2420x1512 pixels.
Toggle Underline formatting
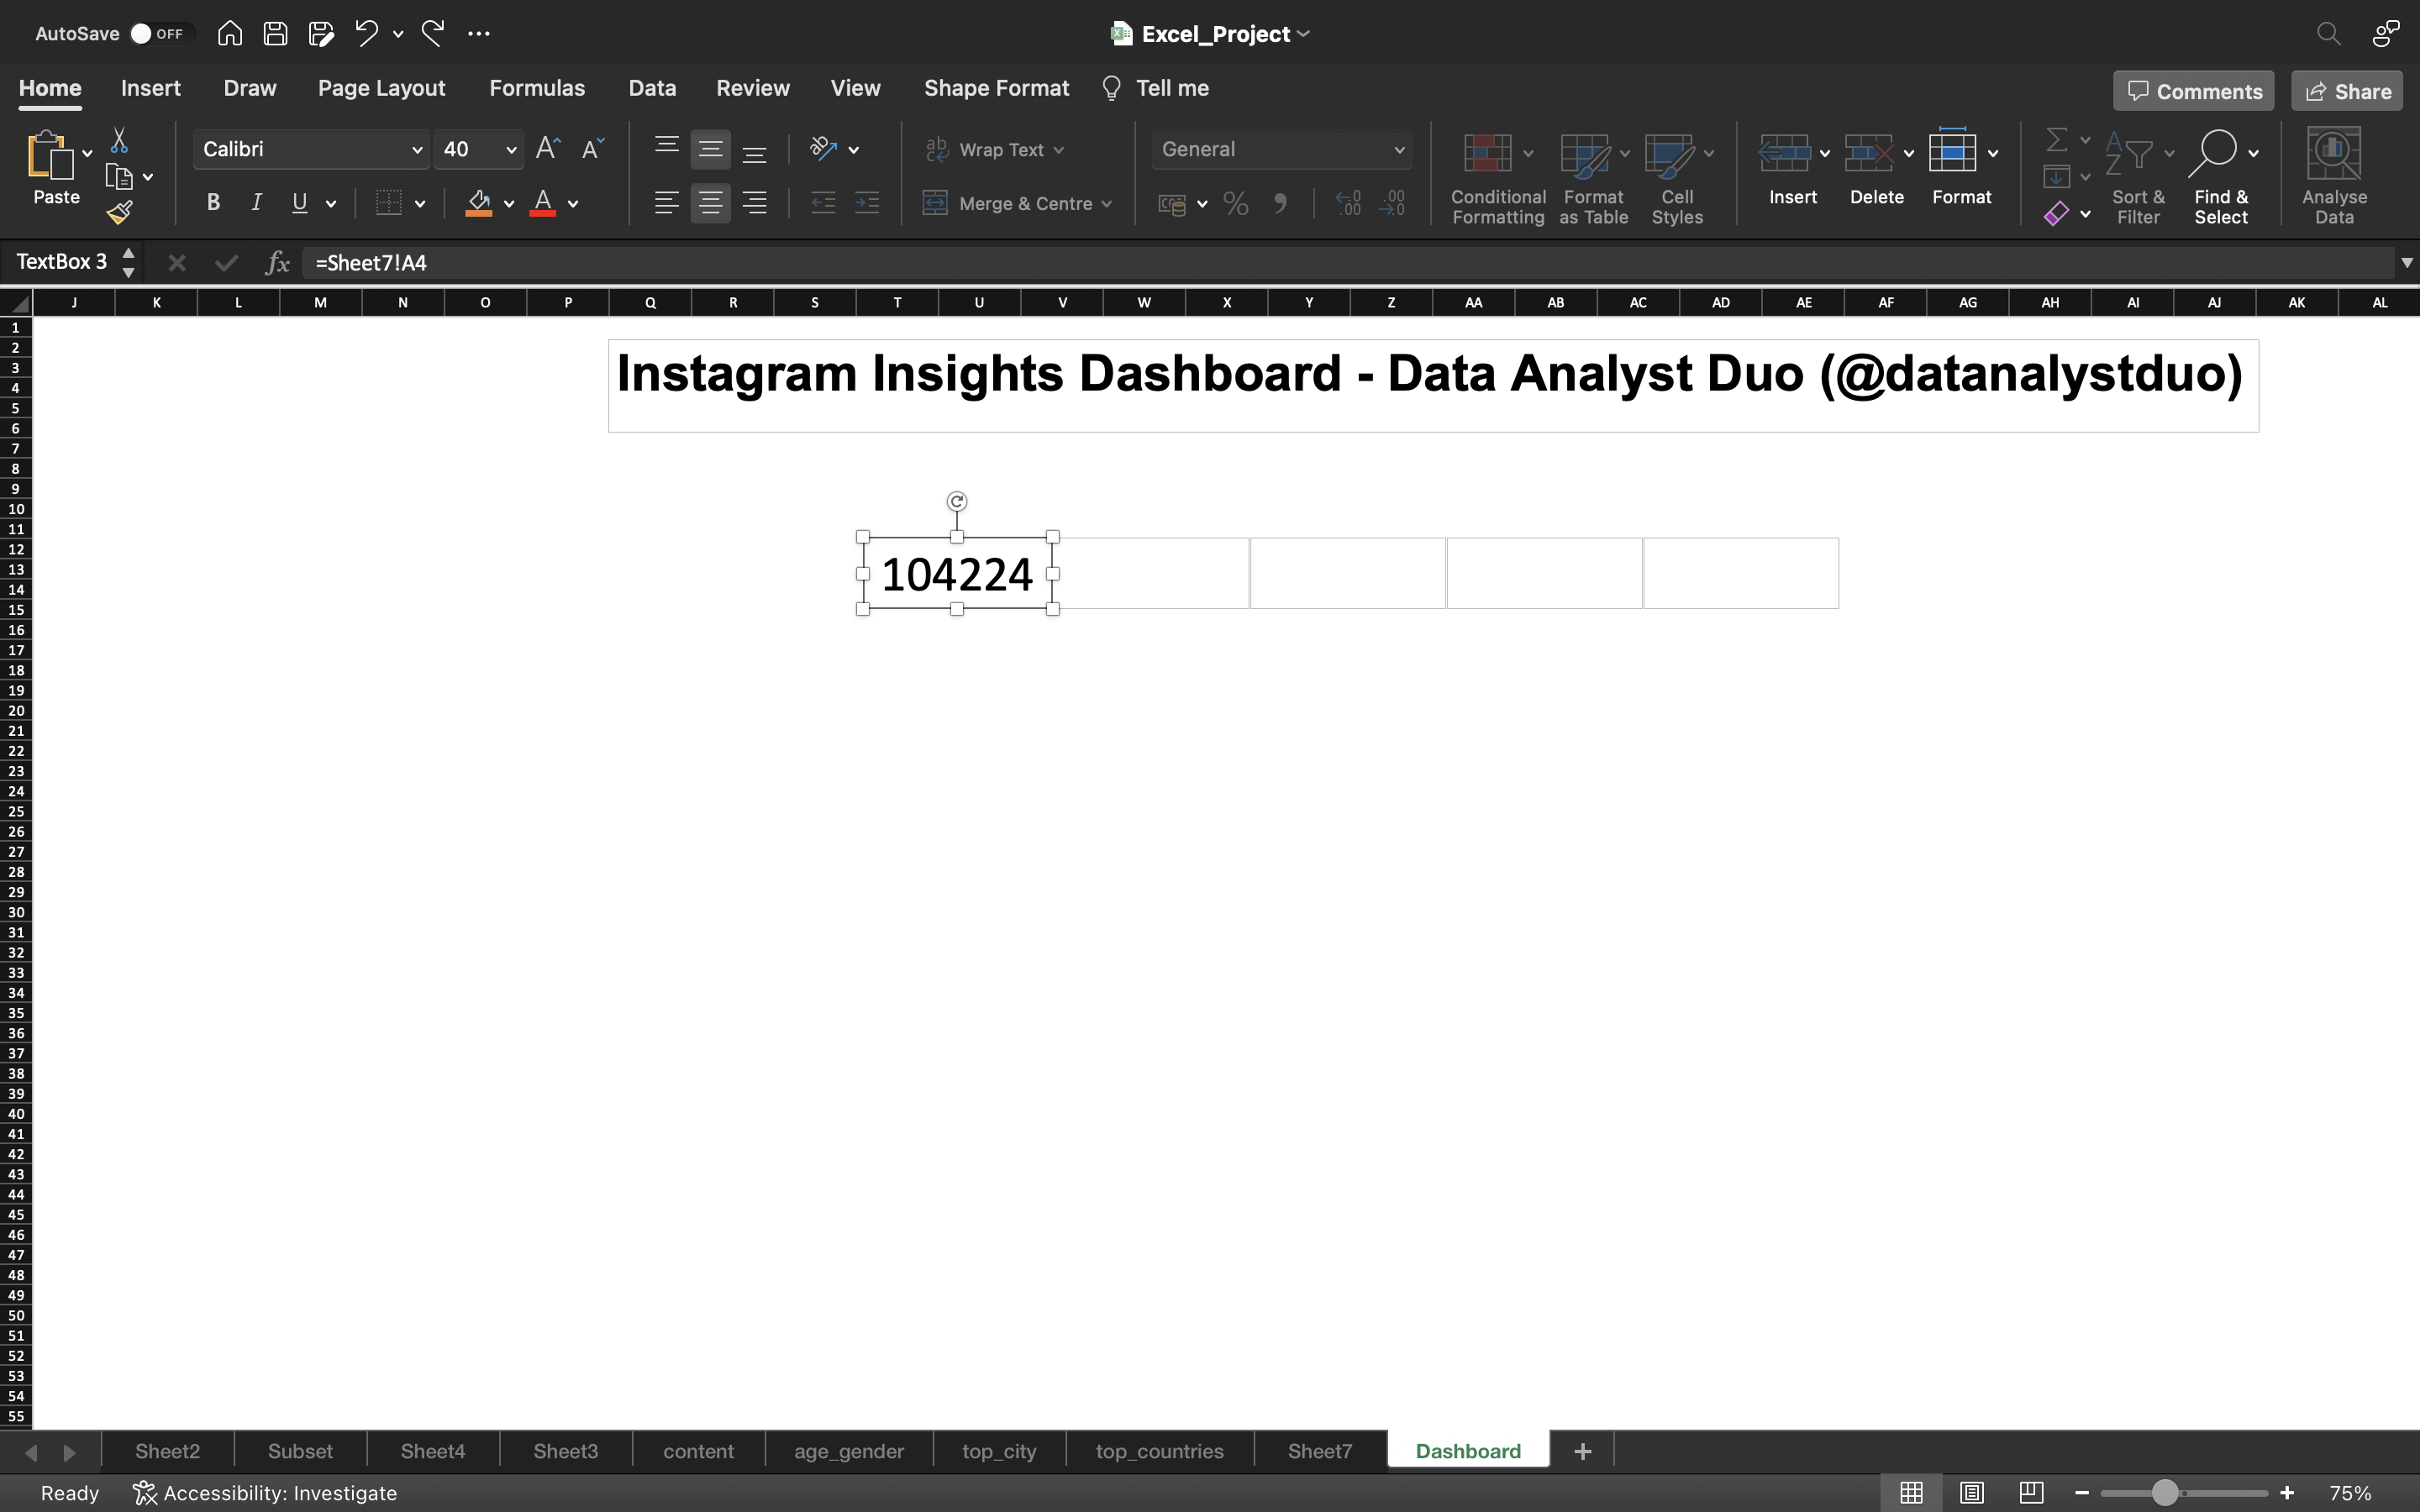tap(299, 203)
